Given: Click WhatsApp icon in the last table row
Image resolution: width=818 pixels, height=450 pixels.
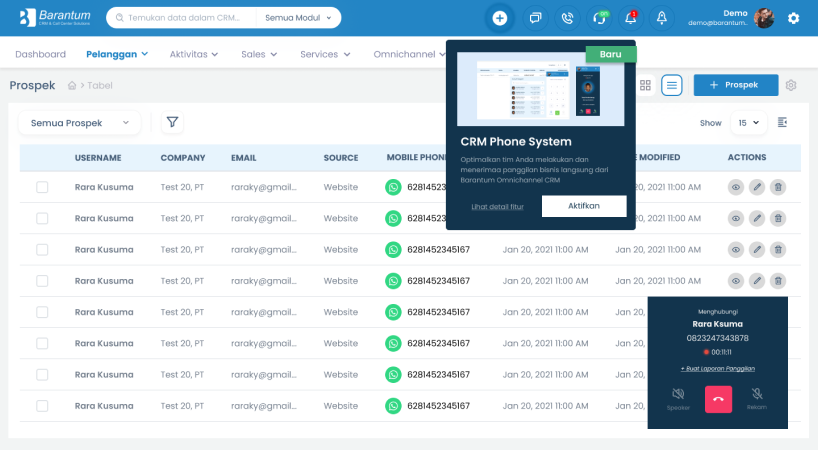Looking at the screenshot, I should click(393, 406).
